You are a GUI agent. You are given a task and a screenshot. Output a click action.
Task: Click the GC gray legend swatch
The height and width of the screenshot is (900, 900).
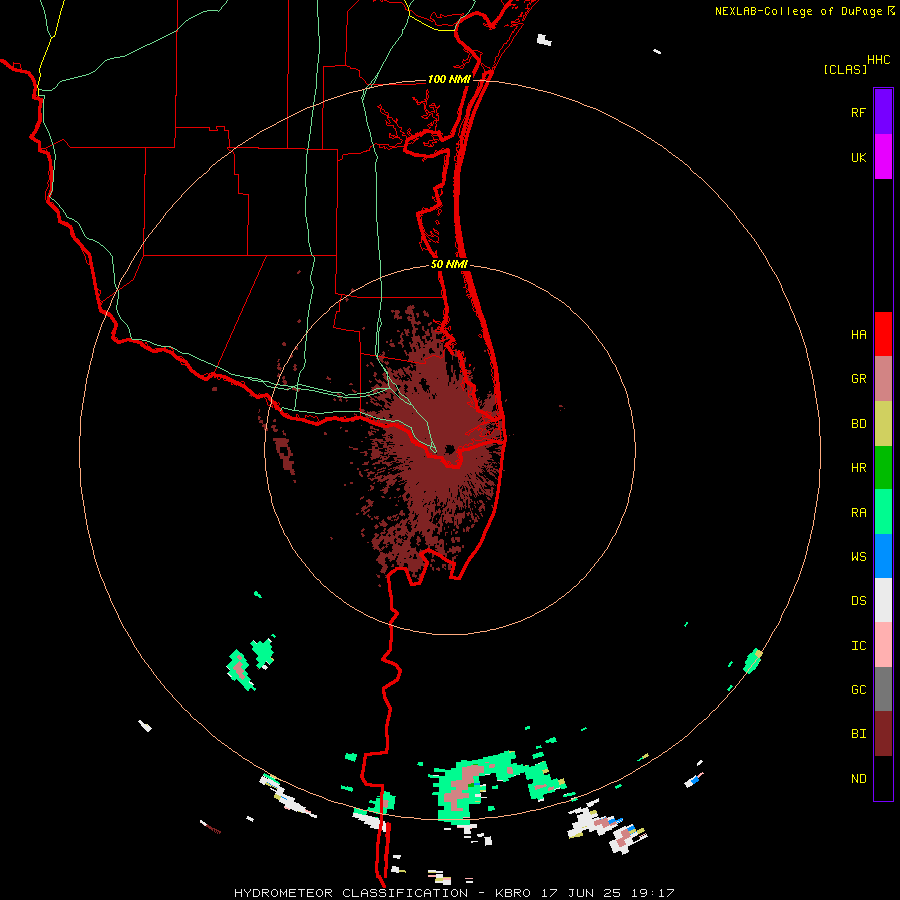[883, 689]
